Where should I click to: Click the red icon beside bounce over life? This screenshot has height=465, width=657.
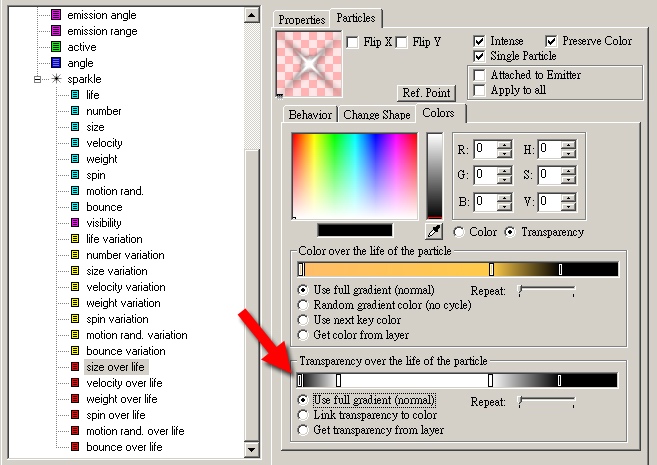click(x=75, y=447)
